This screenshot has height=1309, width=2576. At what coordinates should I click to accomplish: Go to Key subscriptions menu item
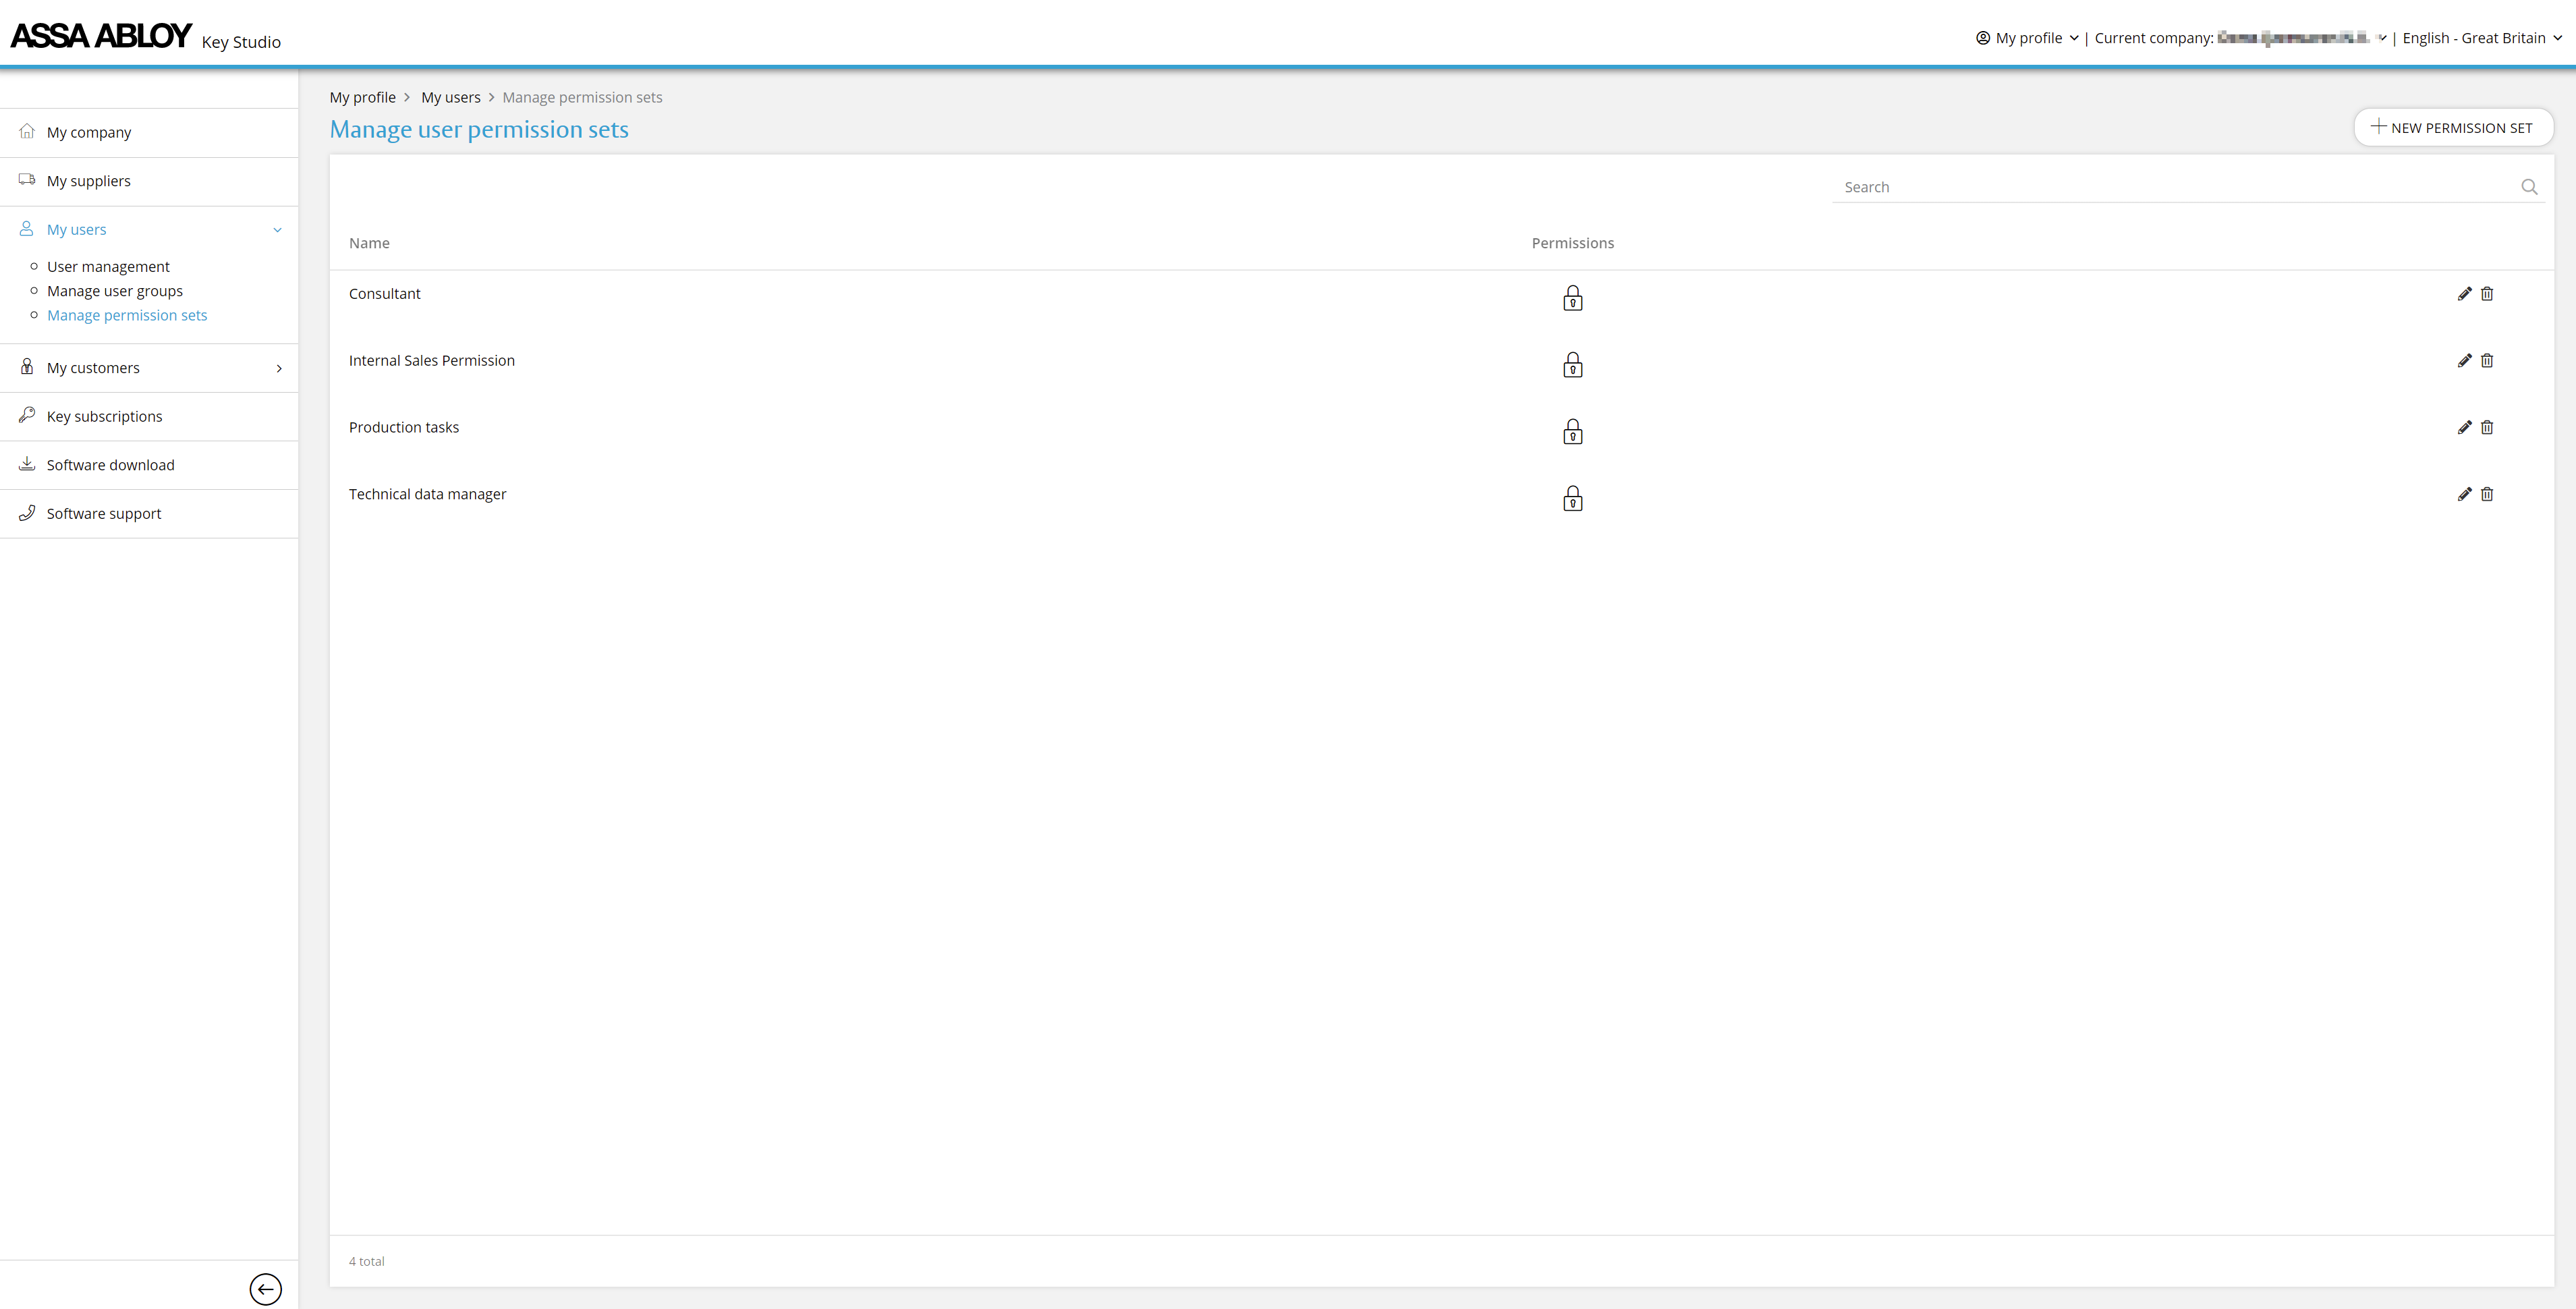pos(104,417)
